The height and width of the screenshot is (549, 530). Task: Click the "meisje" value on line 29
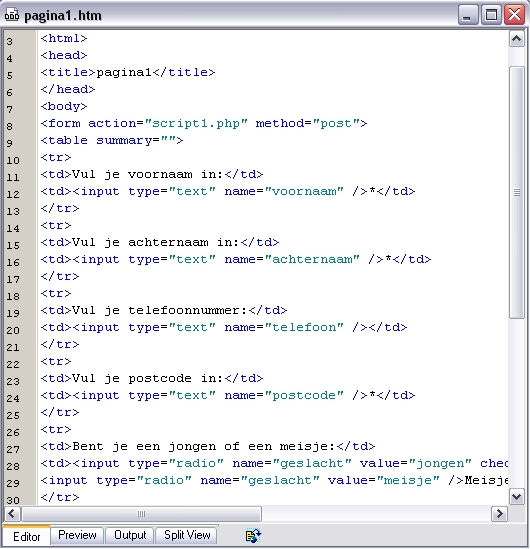point(408,480)
